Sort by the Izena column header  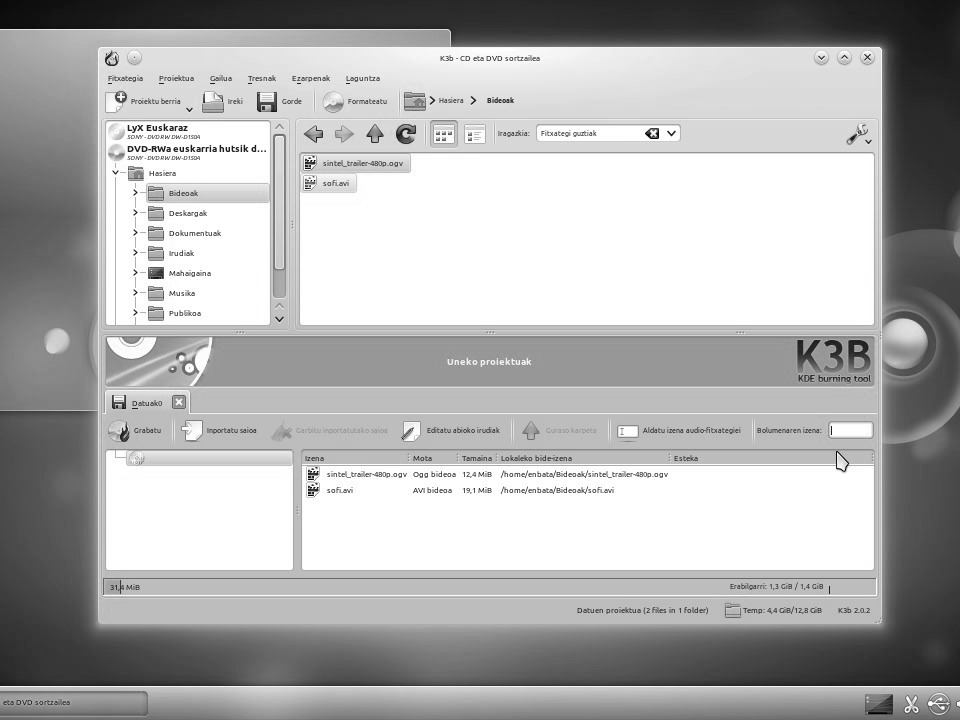coord(355,458)
